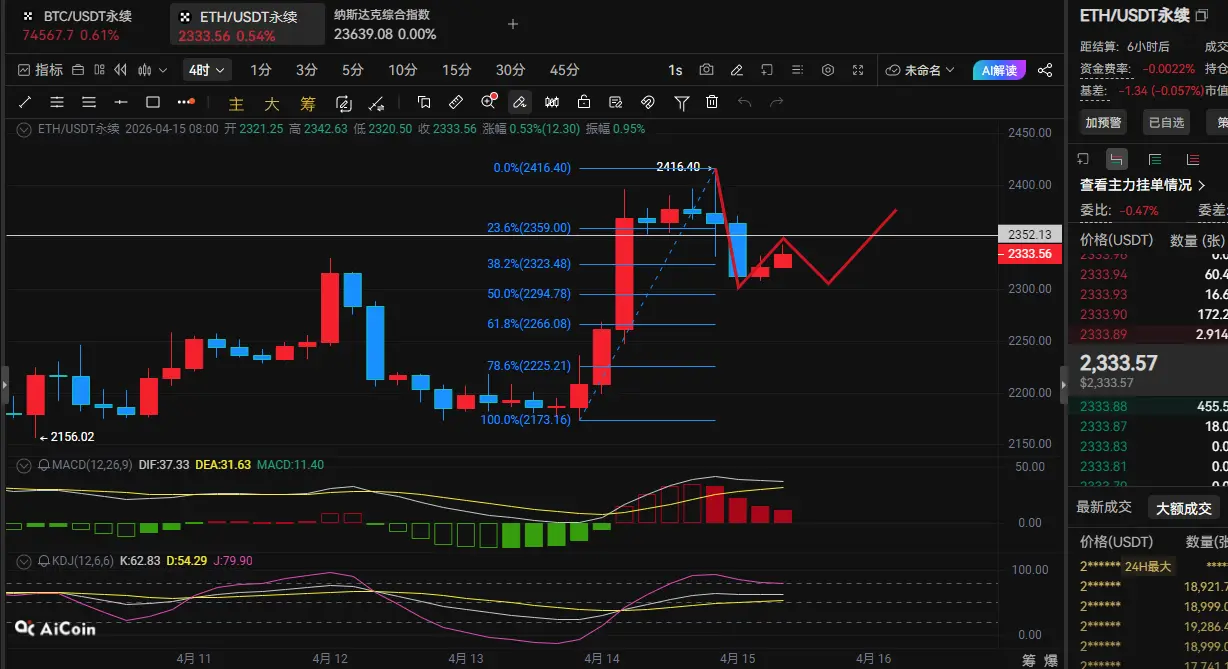Switch to the 45分 timeframe
The width and height of the screenshot is (1228, 669).
(565, 70)
